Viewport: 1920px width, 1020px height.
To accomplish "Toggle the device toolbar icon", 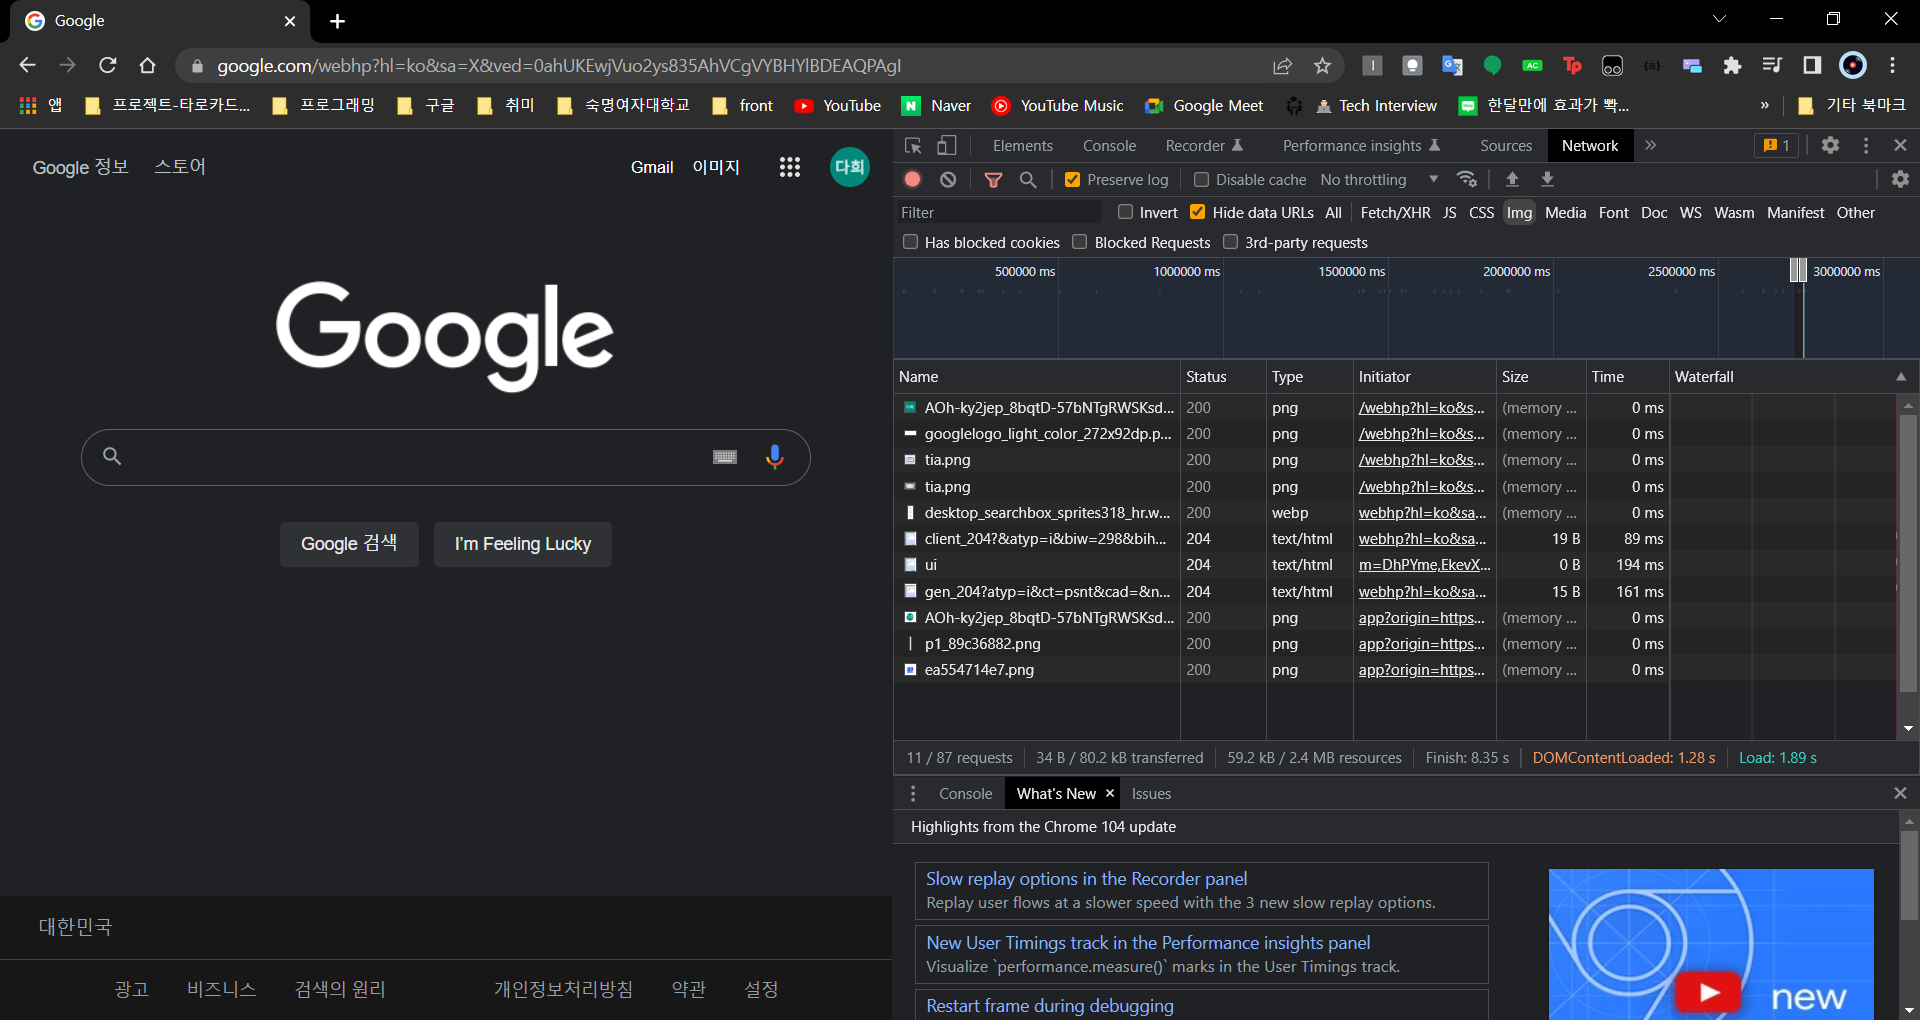I will click(946, 146).
